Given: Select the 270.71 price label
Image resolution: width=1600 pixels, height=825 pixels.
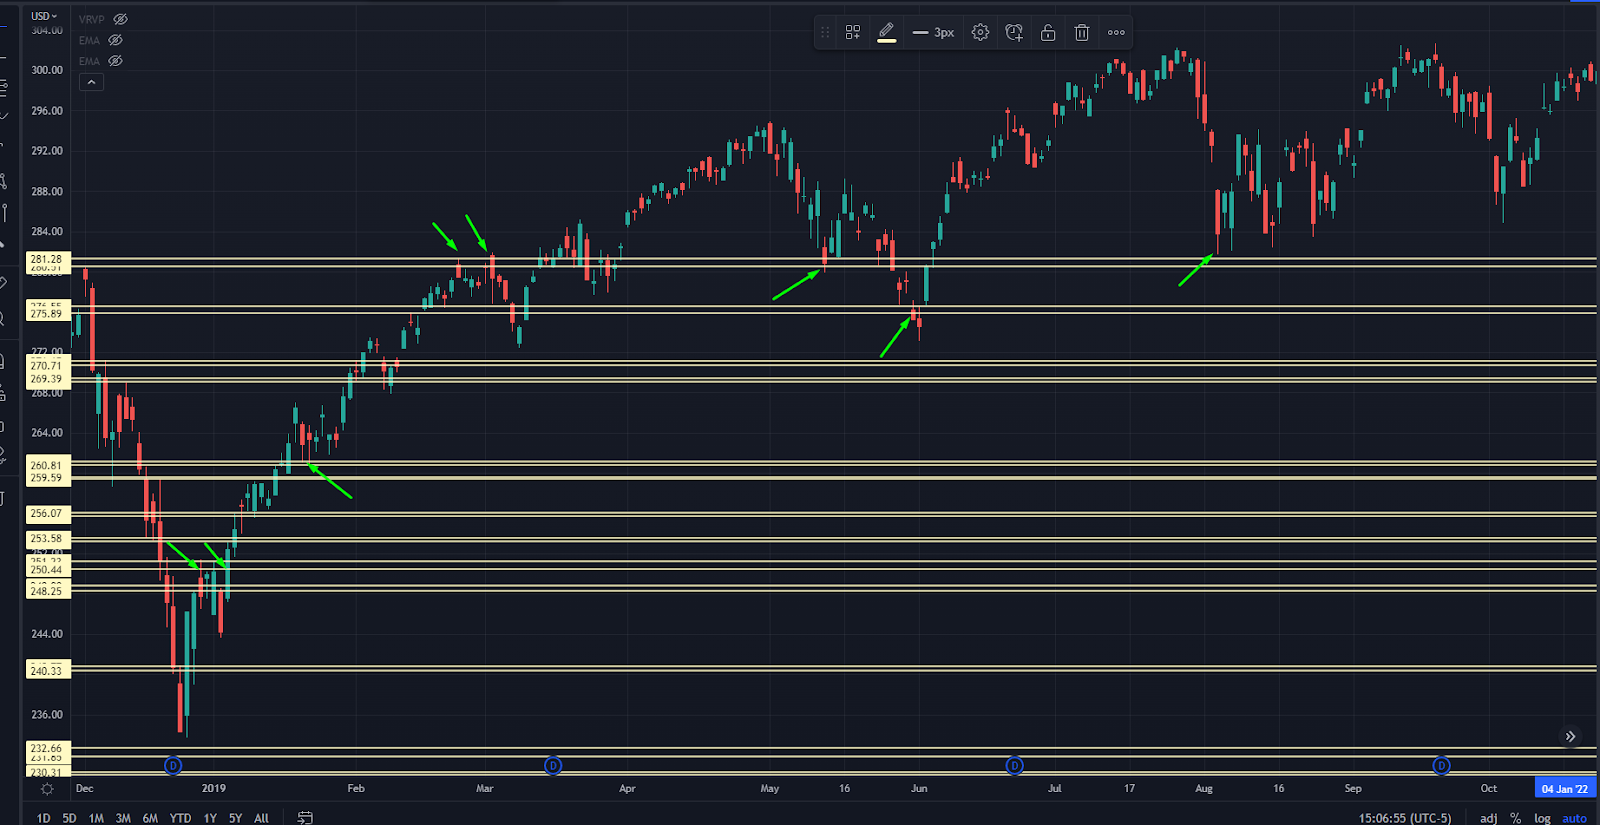Looking at the screenshot, I should (46, 366).
